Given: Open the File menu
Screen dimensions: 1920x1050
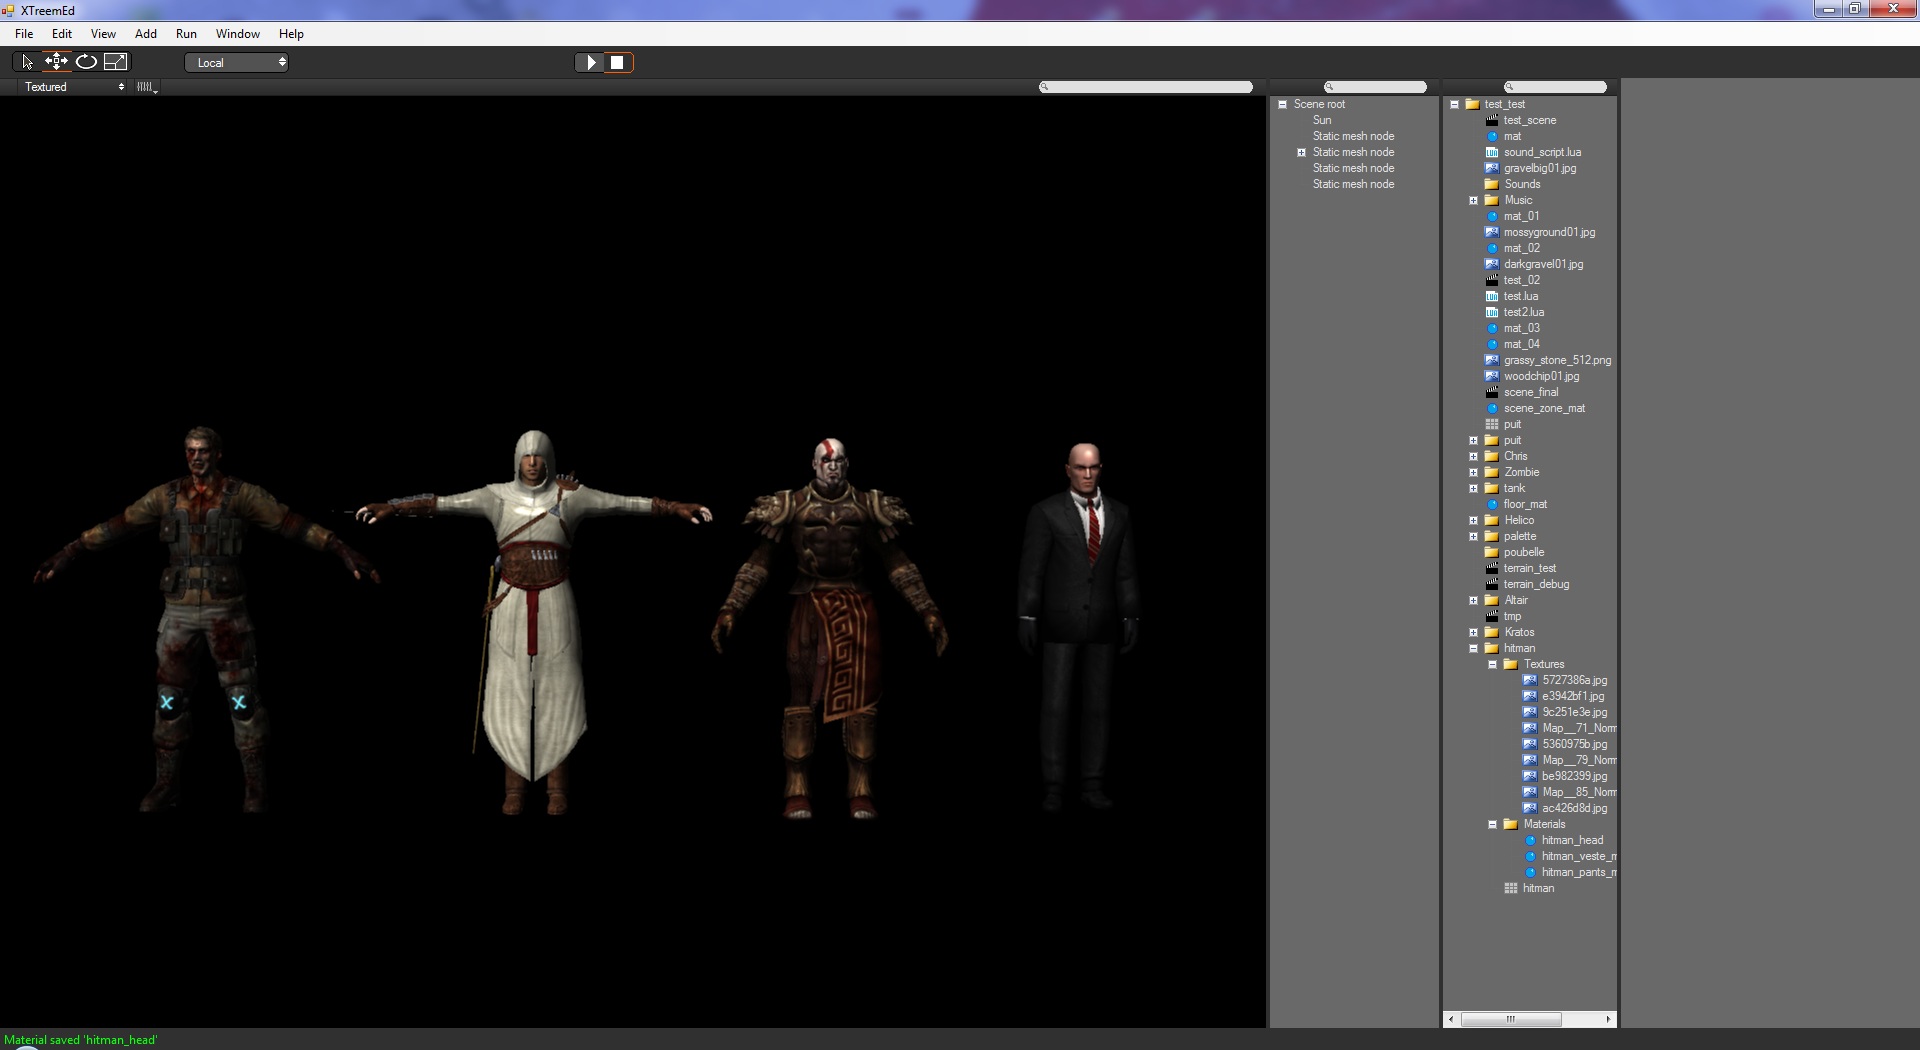Looking at the screenshot, I should tap(24, 34).
